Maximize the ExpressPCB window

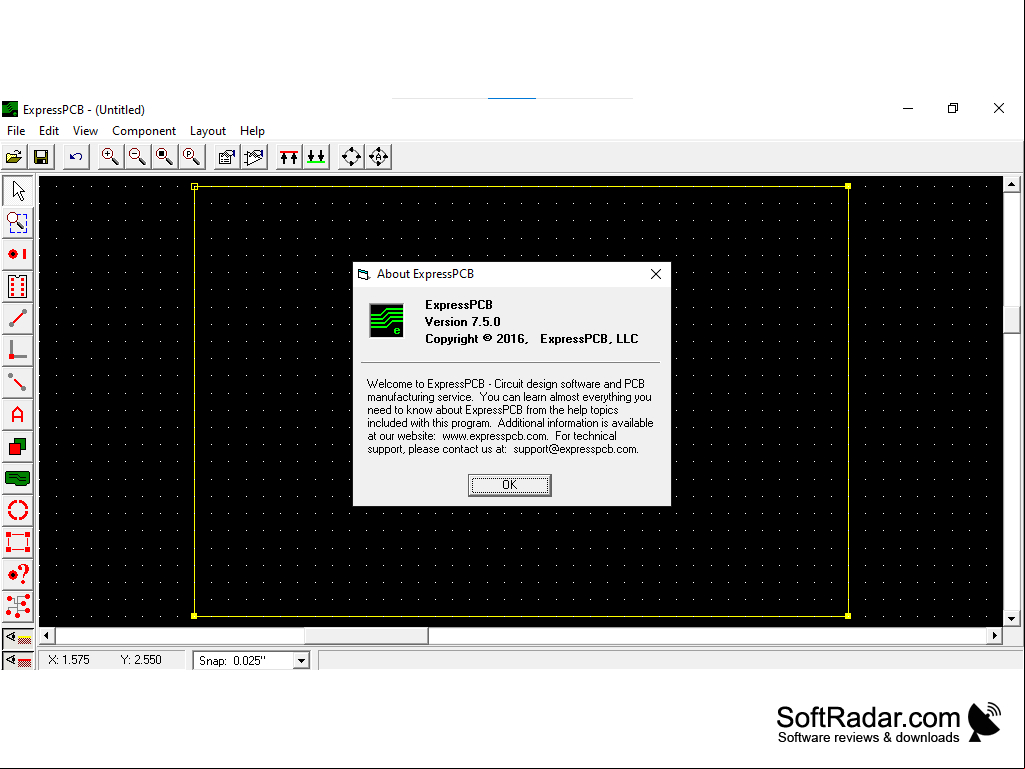pyautogui.click(x=953, y=109)
